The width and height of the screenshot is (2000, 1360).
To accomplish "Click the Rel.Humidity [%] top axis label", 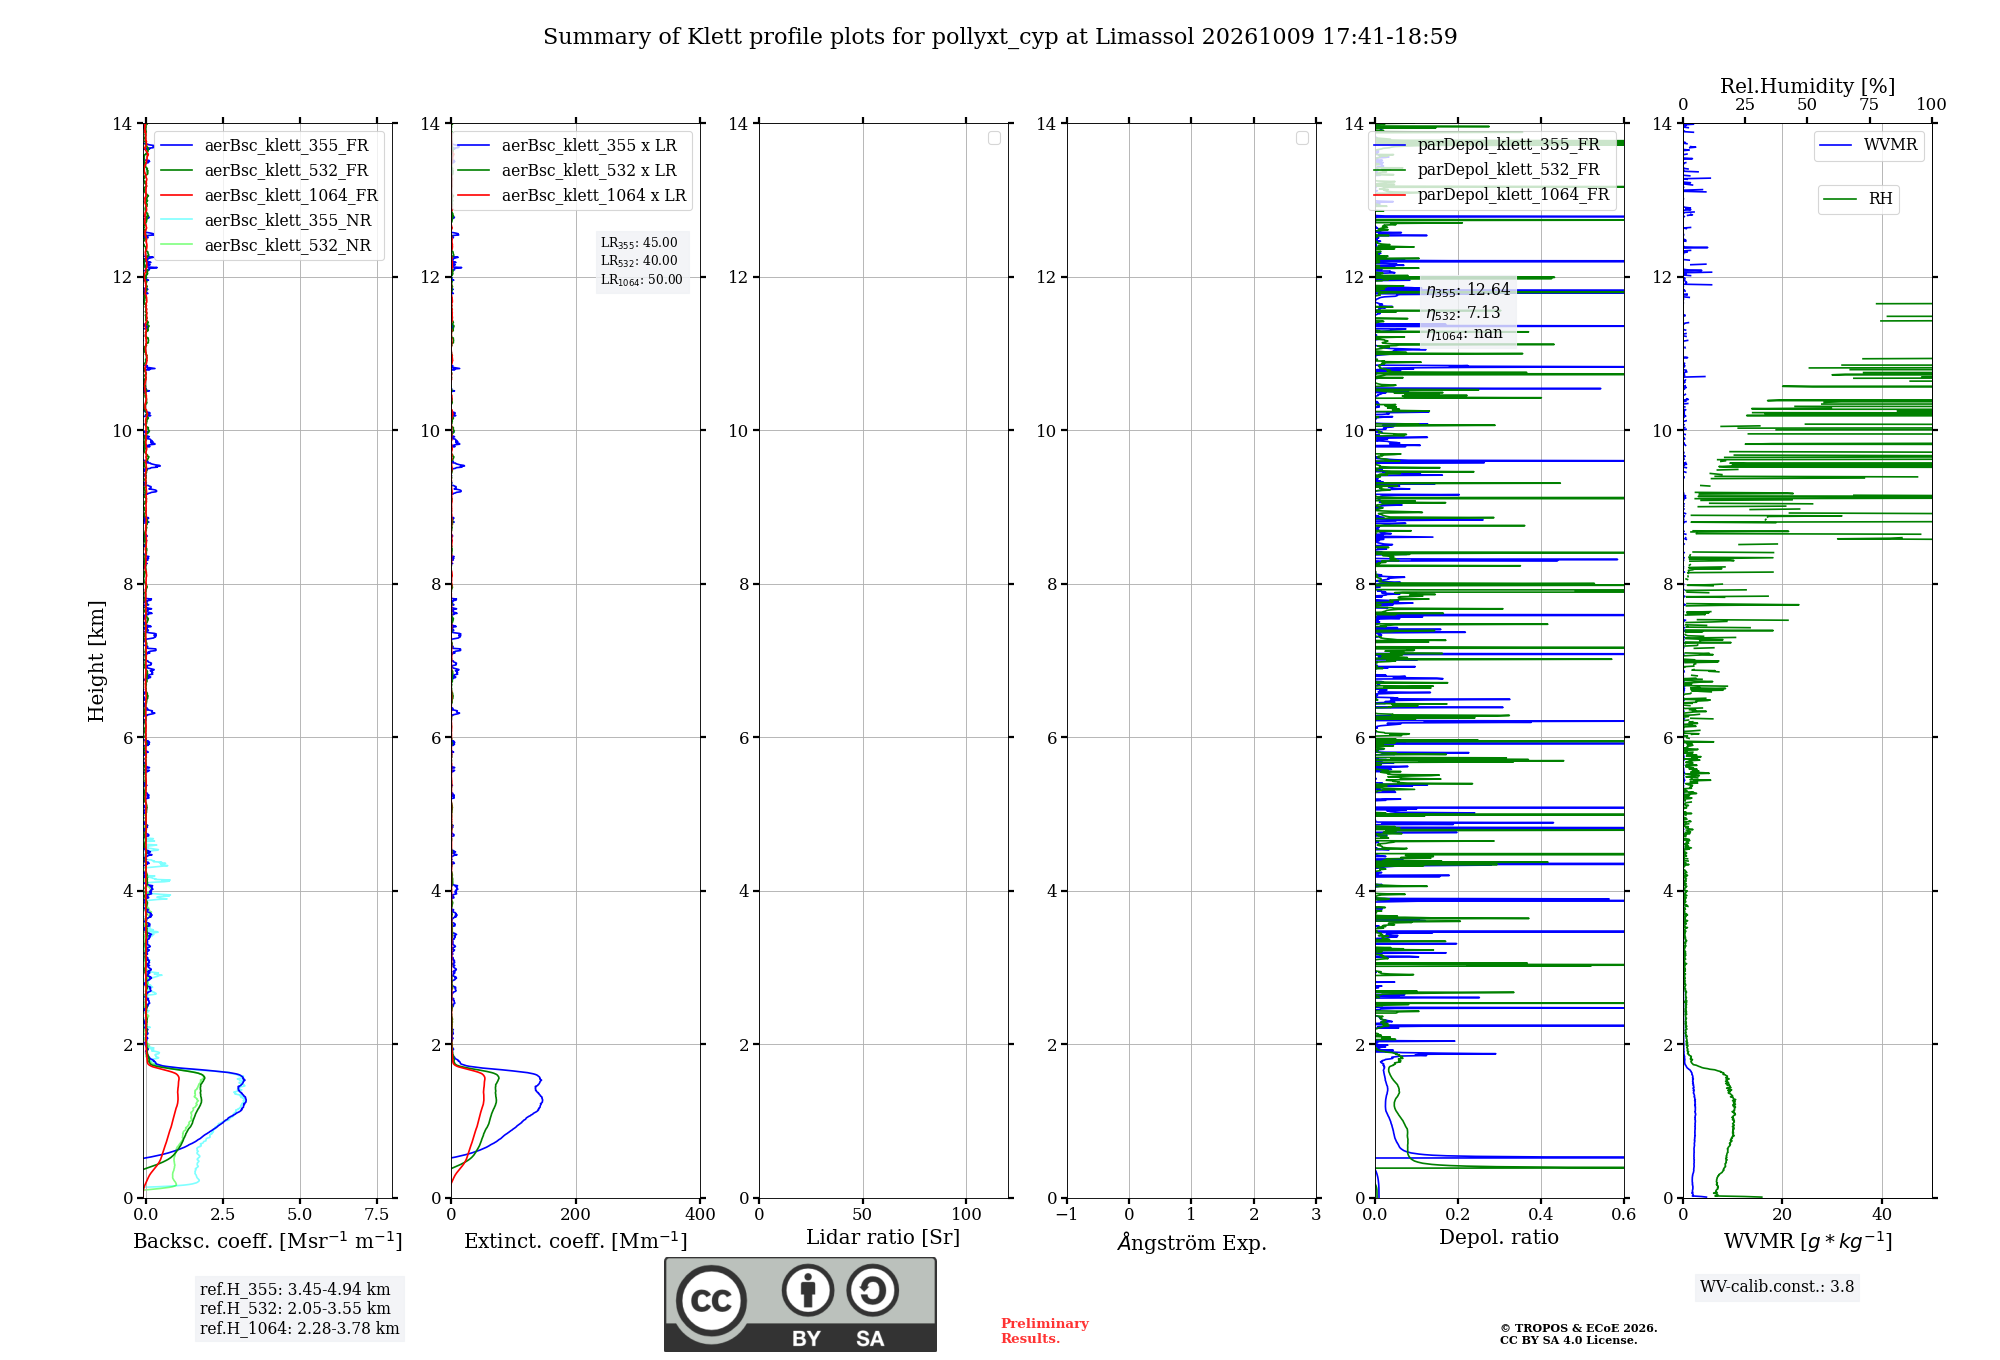I will click(x=1807, y=86).
